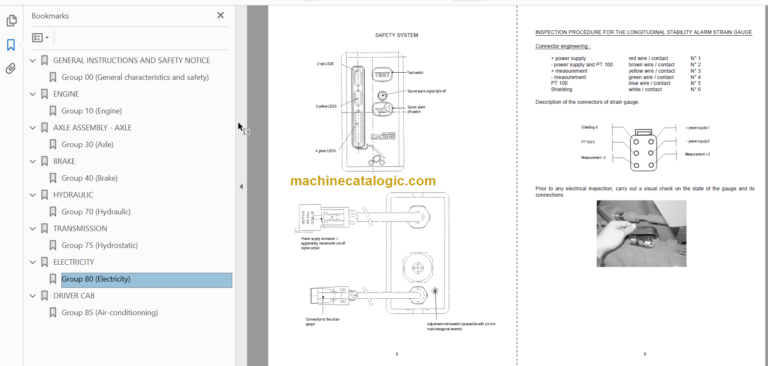Select the Bookmarks panel icon

11,45
